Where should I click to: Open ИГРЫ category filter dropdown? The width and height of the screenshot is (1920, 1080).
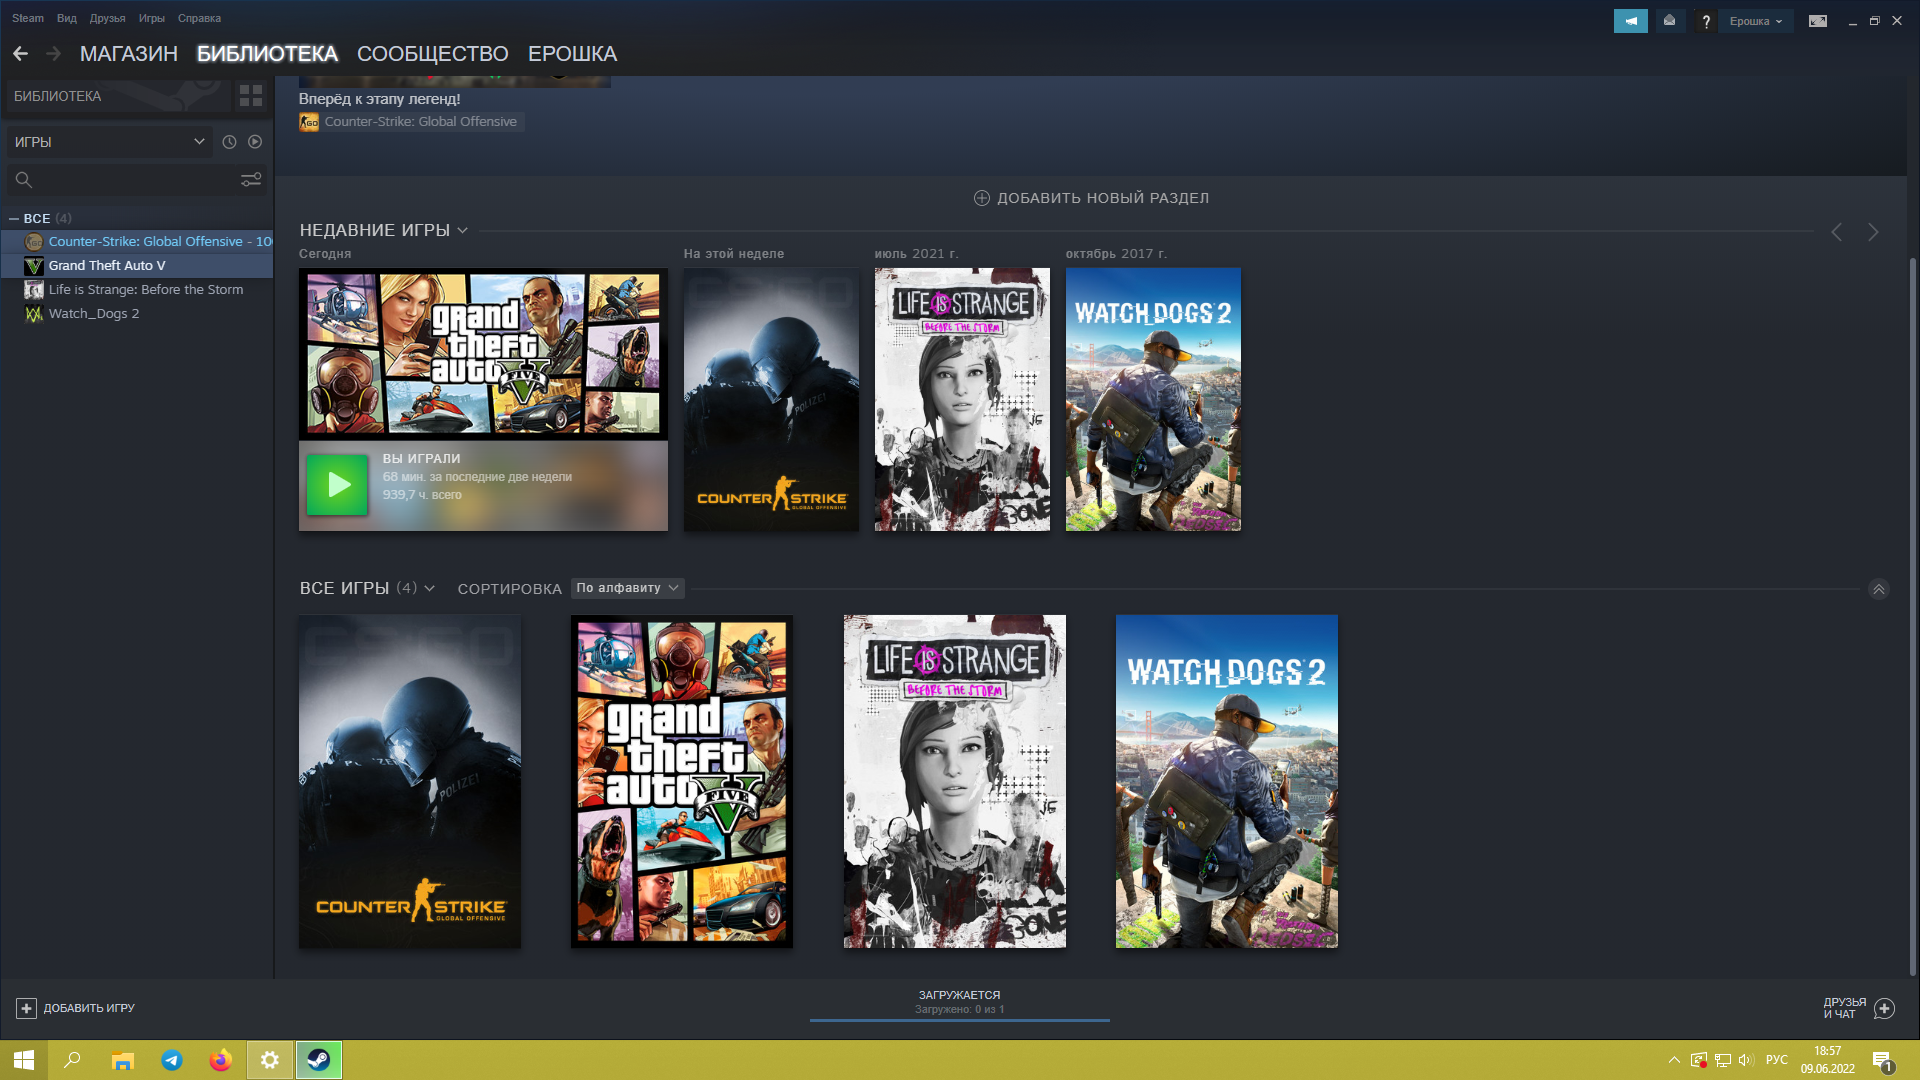pyautogui.click(x=109, y=142)
